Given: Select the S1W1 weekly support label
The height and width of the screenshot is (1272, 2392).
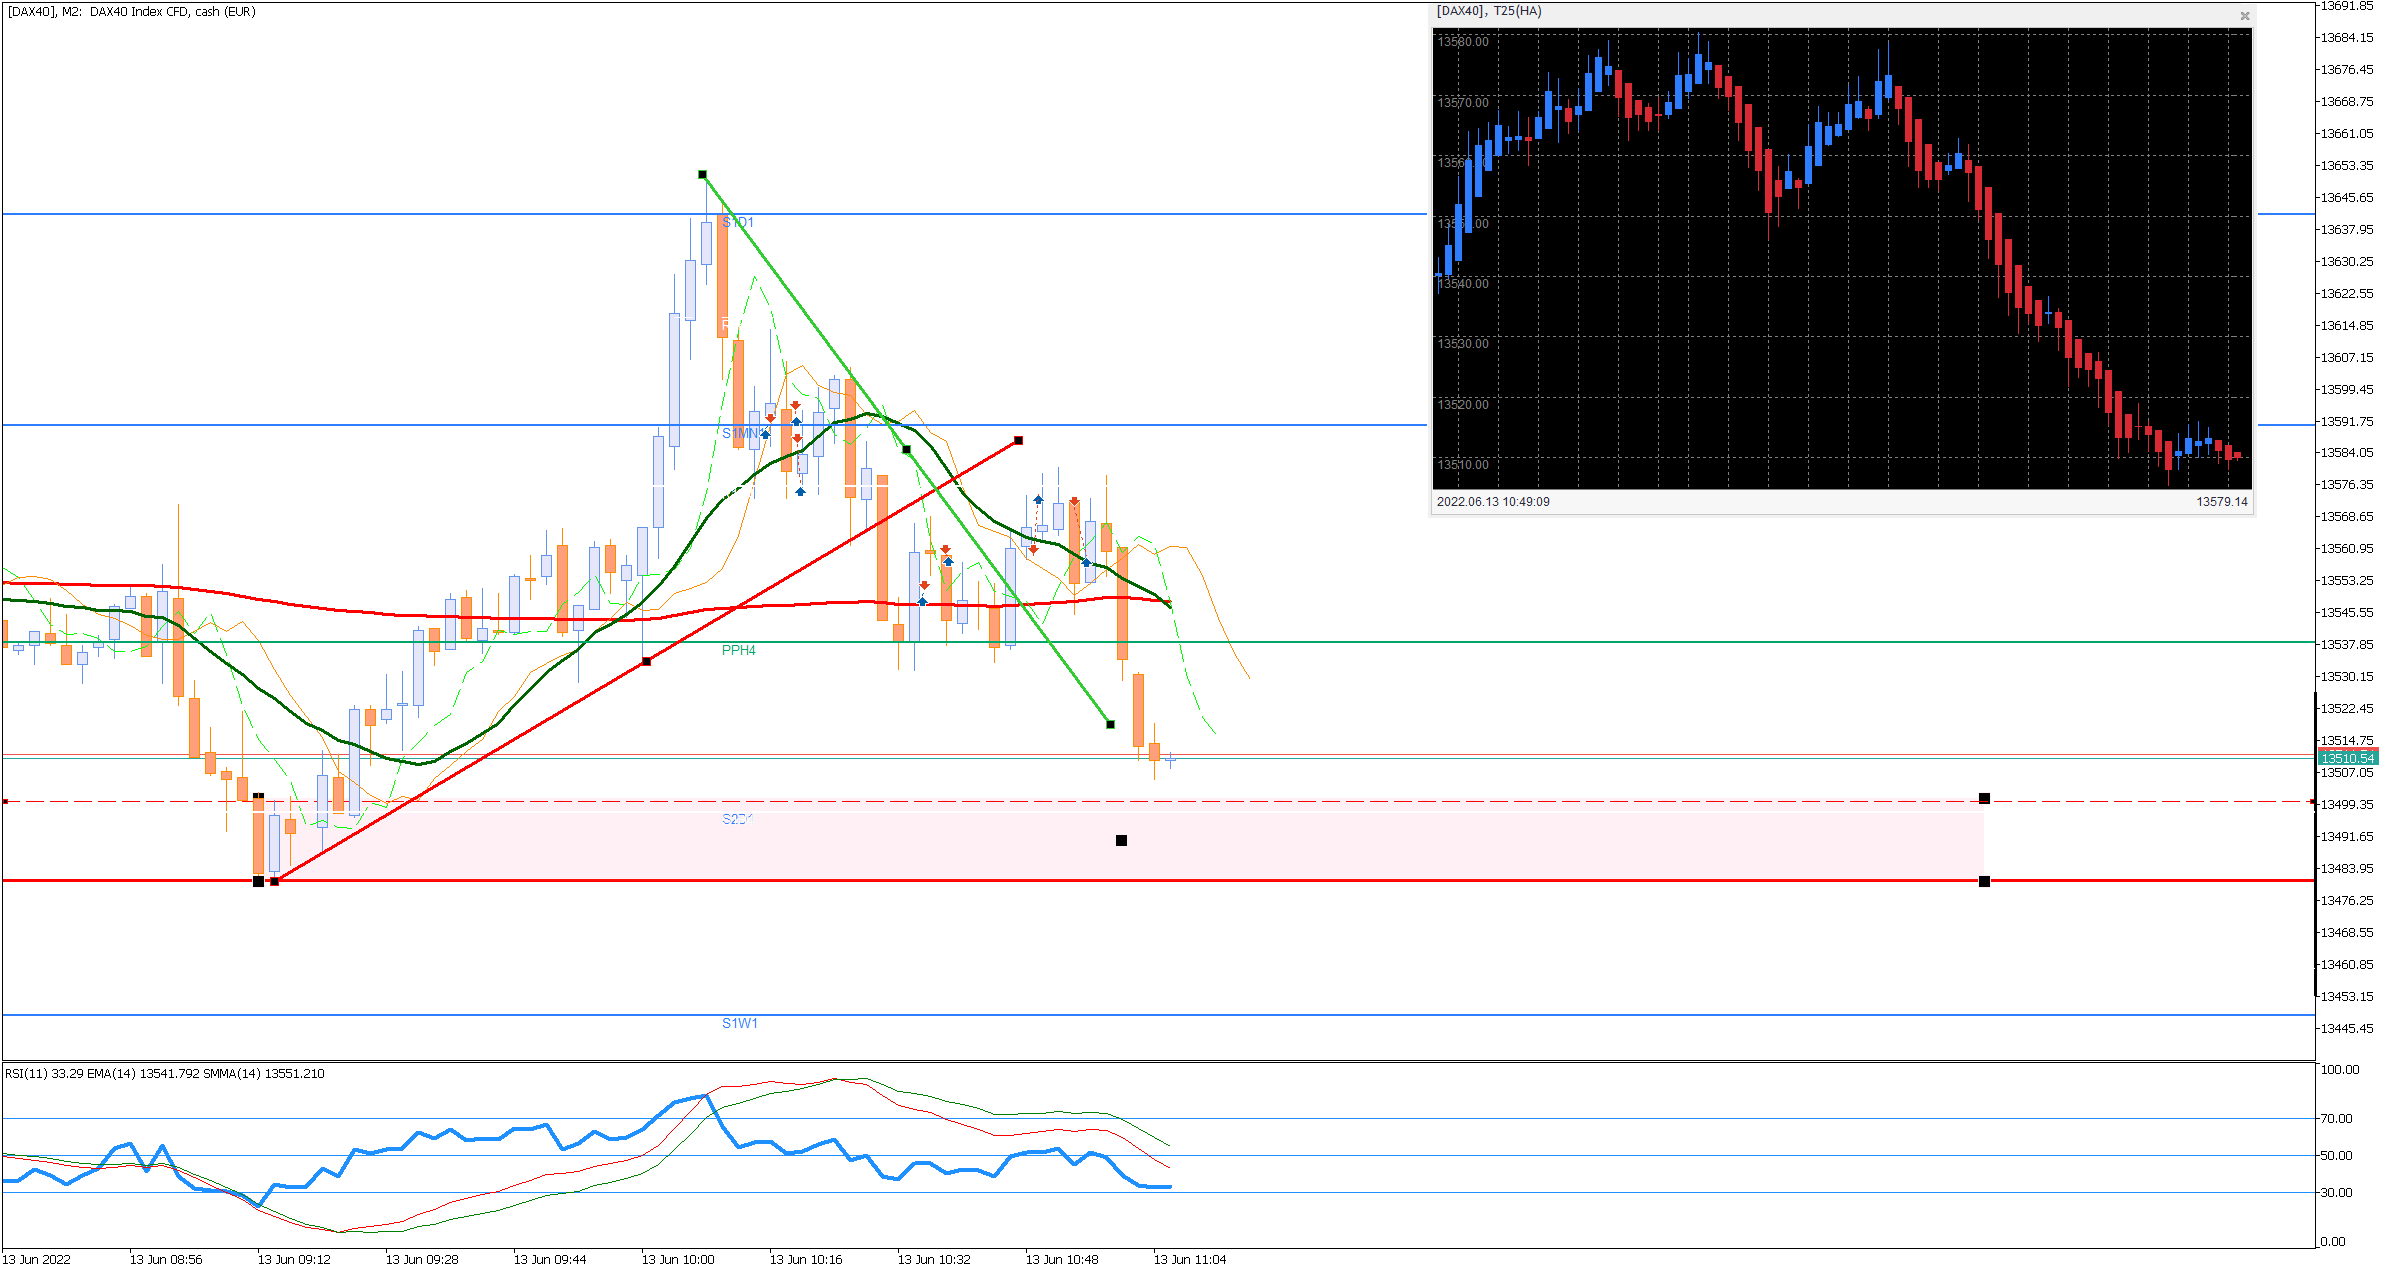Looking at the screenshot, I should 740,1023.
